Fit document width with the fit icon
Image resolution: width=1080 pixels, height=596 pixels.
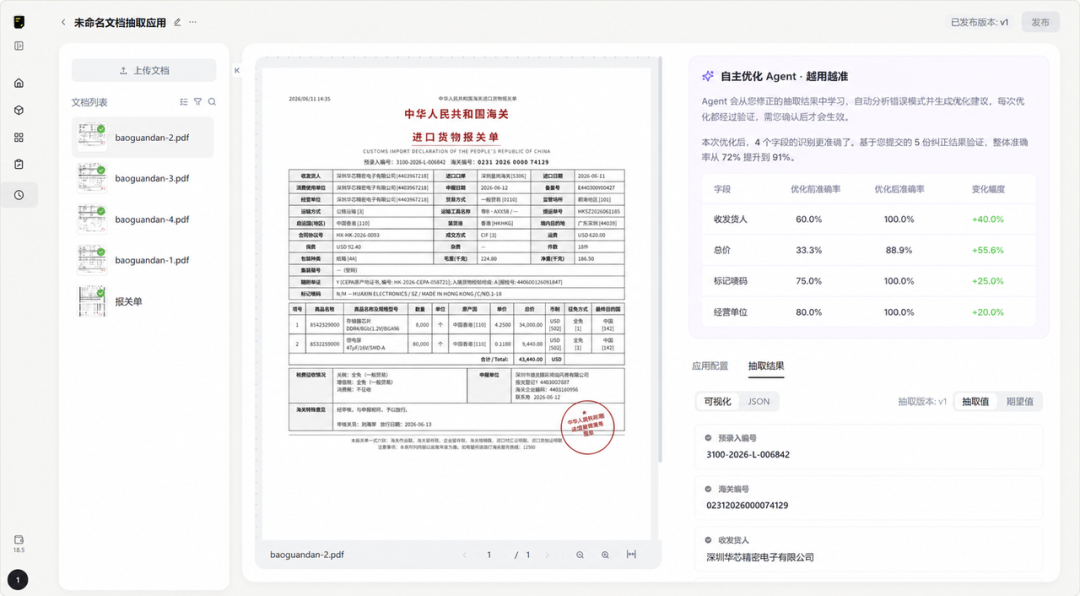[631, 554]
